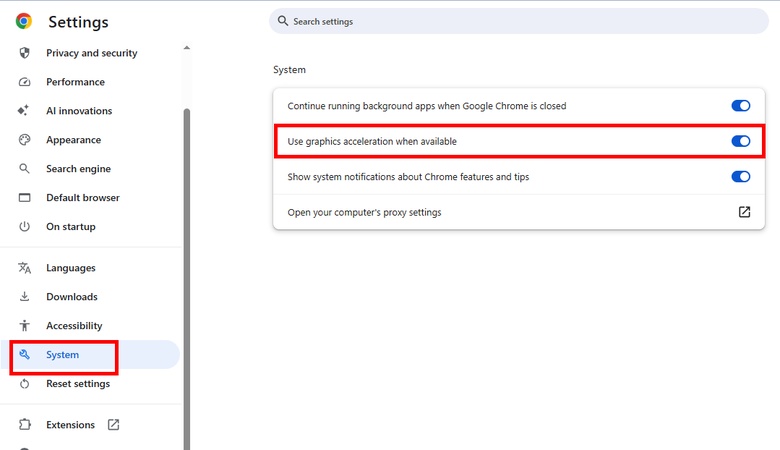Go to Performance settings
This screenshot has width=780, height=450.
click(76, 82)
